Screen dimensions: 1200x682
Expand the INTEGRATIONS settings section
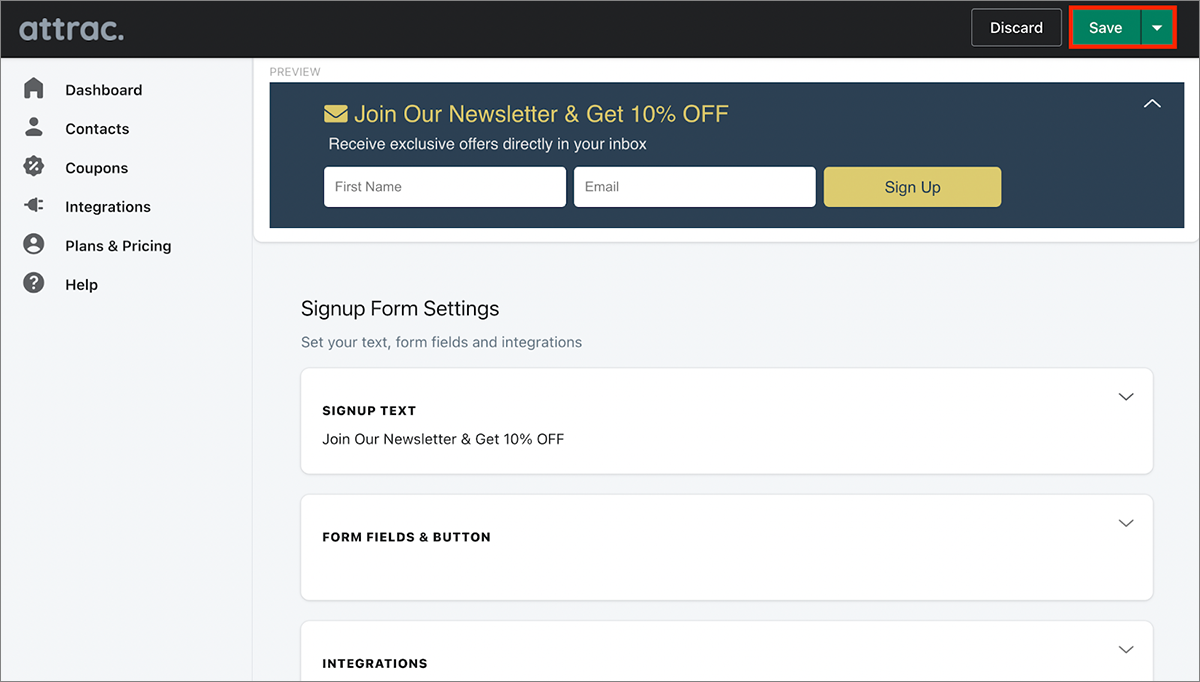pyautogui.click(x=1126, y=649)
